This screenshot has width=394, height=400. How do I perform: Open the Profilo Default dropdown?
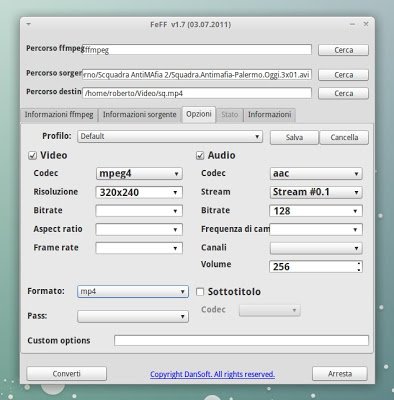click(x=170, y=136)
